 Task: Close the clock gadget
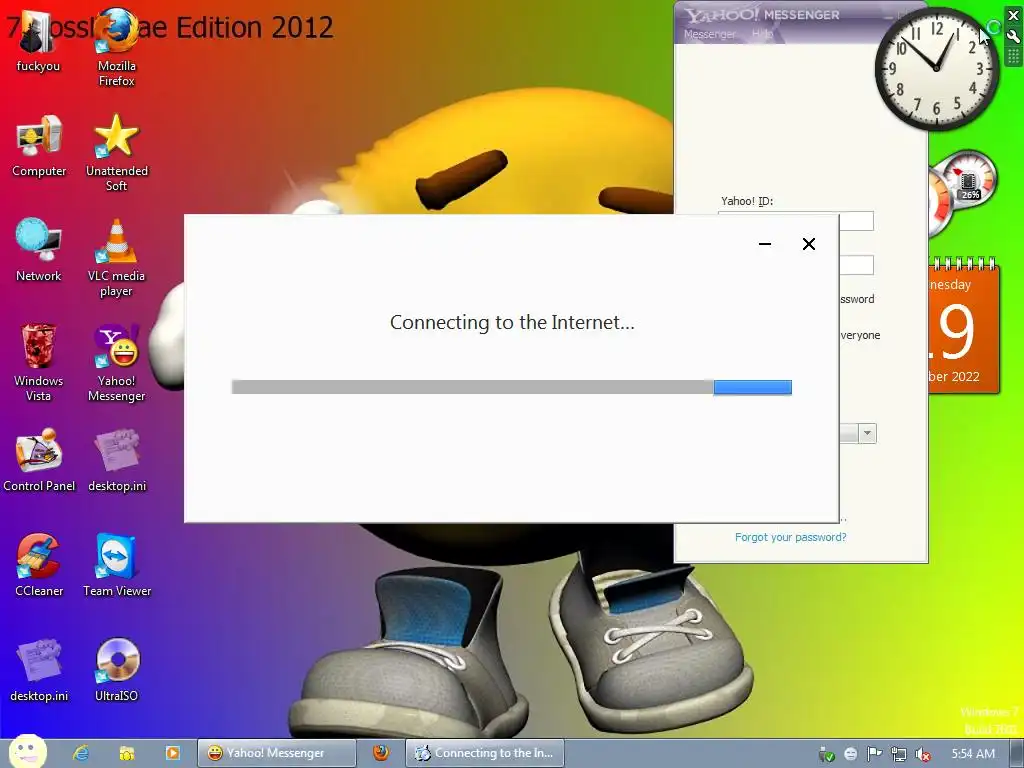[x=1014, y=16]
